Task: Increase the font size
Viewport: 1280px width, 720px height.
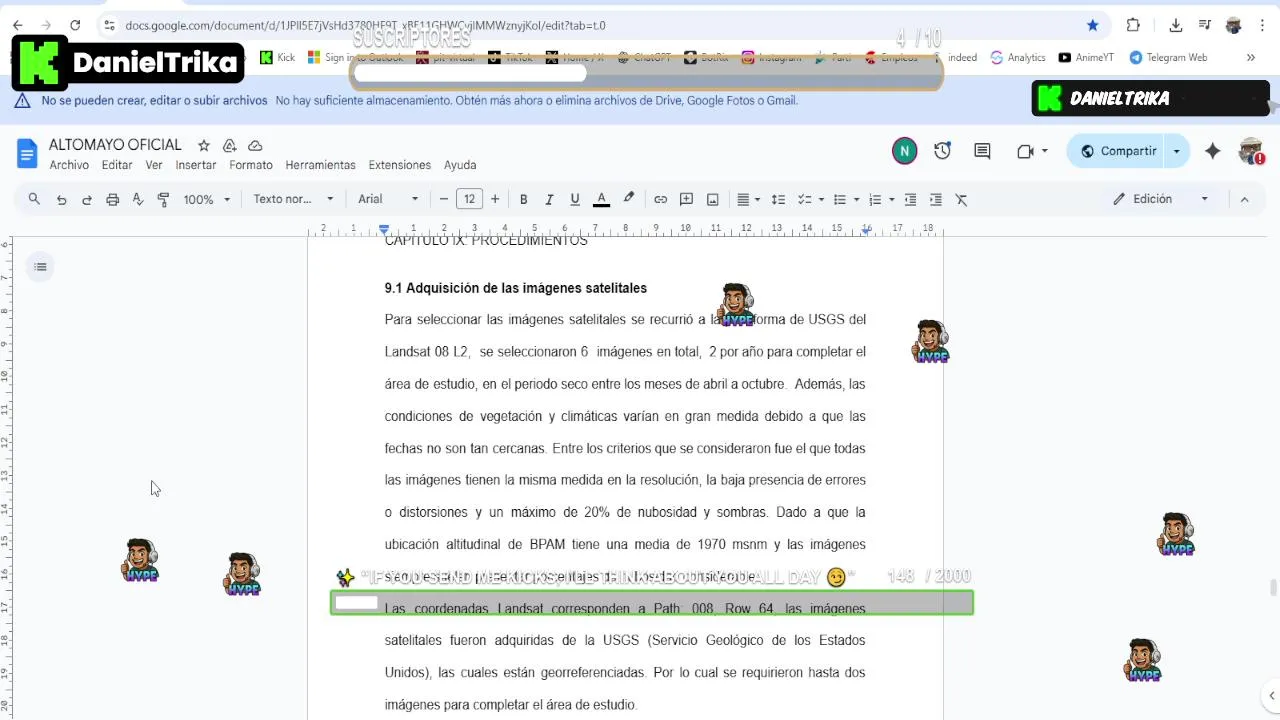Action: [495, 199]
